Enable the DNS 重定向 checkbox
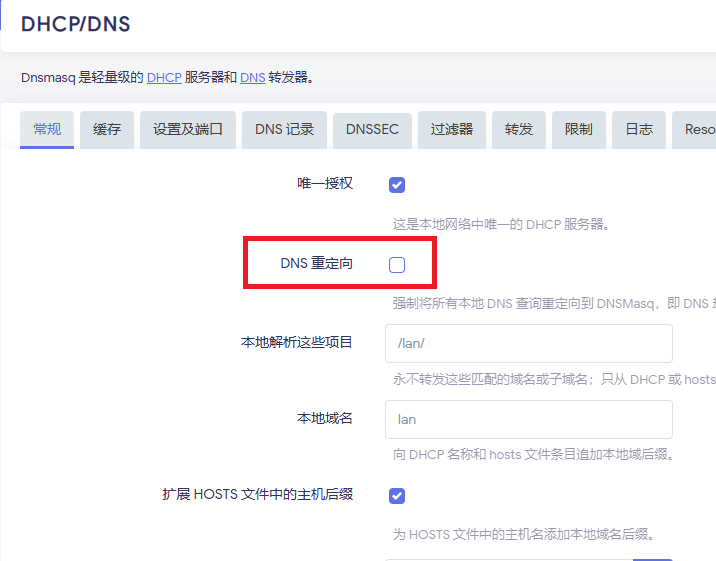The height and width of the screenshot is (561, 716). pyautogui.click(x=397, y=265)
